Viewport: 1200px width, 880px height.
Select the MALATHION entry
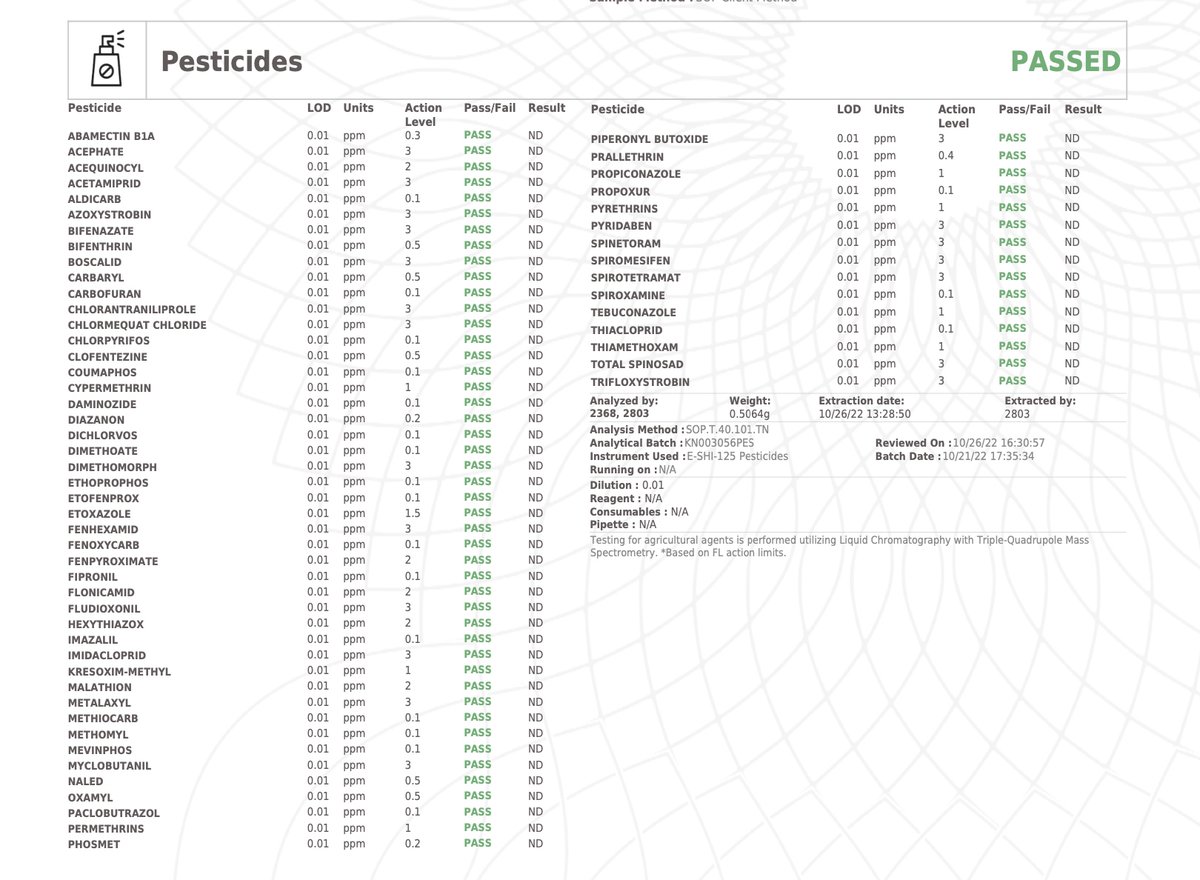click(x=99, y=687)
